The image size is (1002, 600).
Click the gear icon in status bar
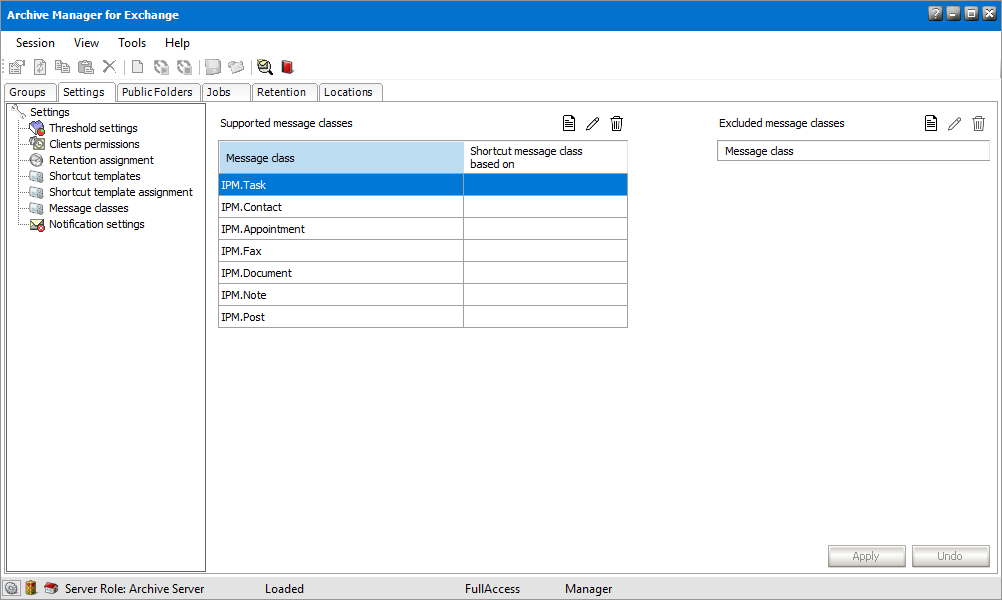click(x=12, y=588)
